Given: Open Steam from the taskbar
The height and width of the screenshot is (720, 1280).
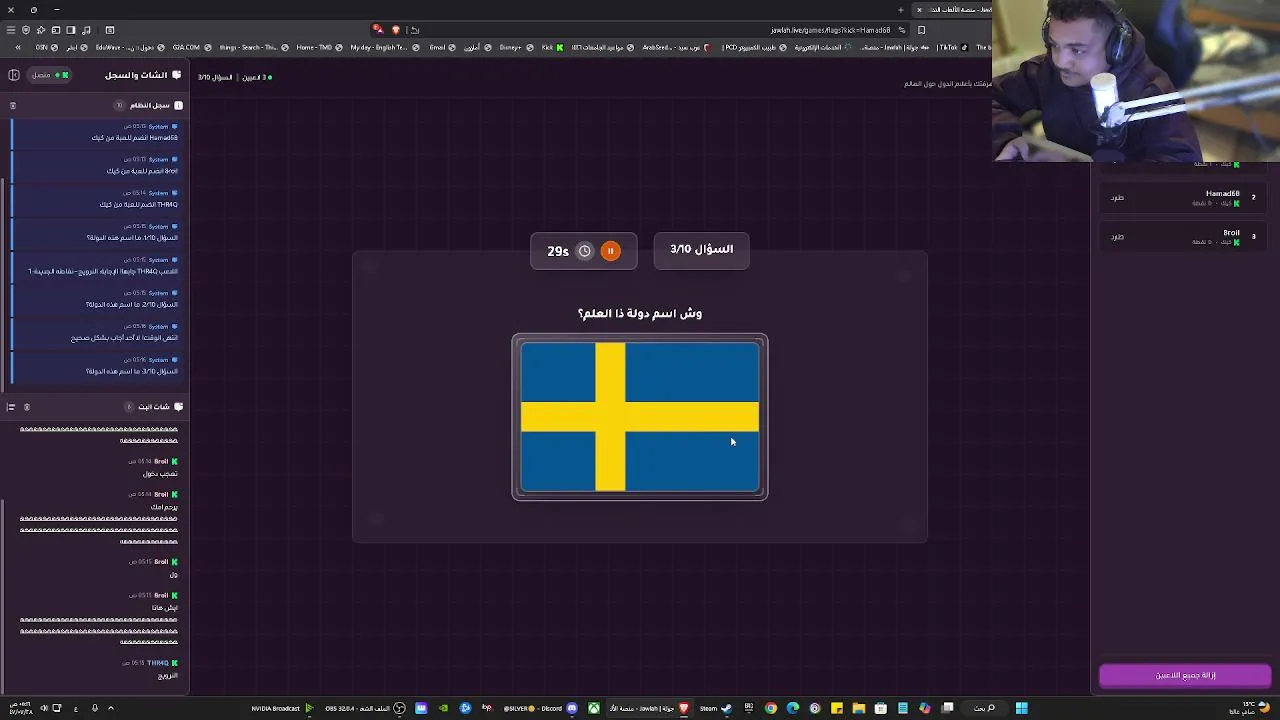Looking at the screenshot, I should click(x=715, y=708).
